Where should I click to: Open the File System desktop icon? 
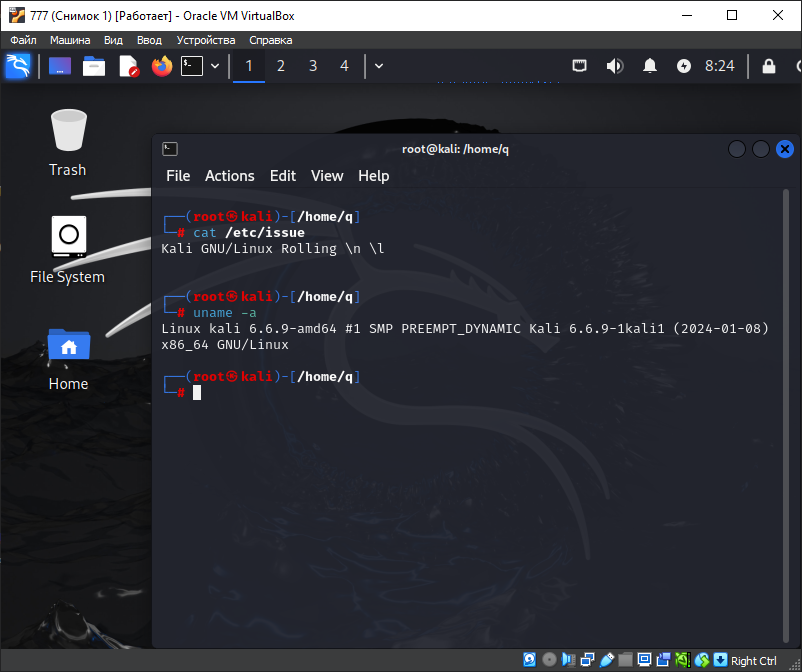(x=68, y=250)
